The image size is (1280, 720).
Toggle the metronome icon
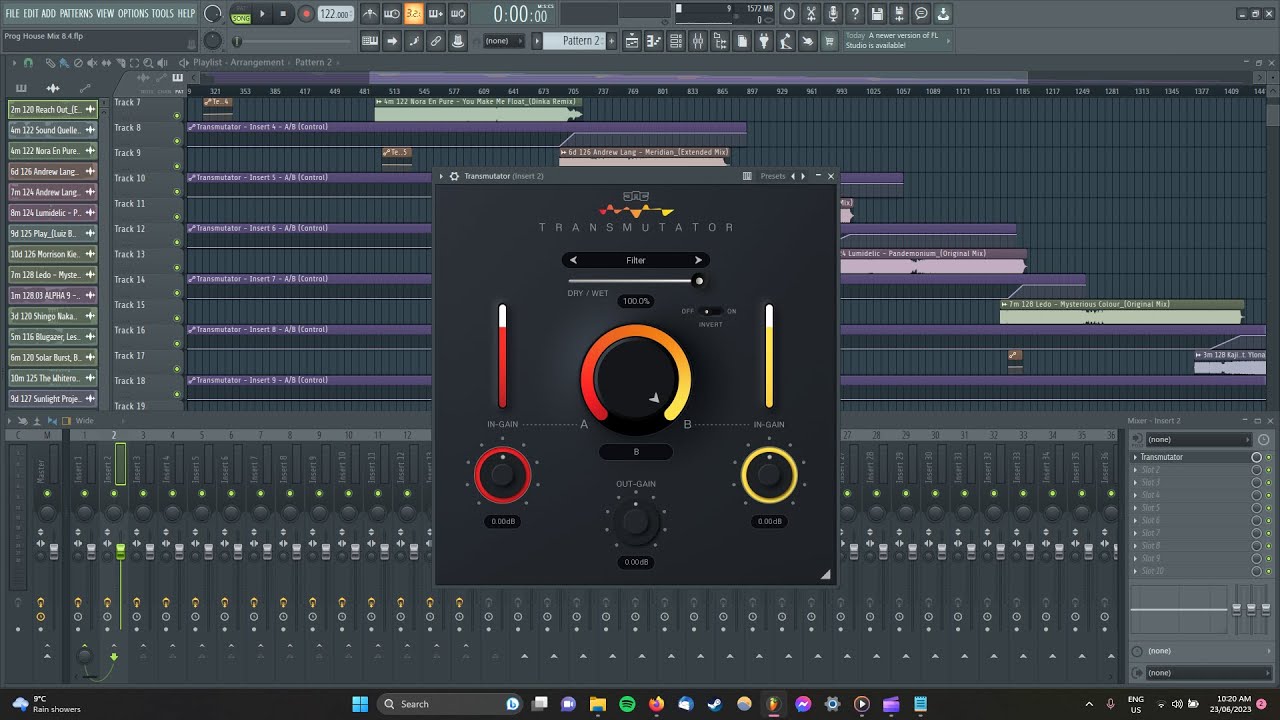[x=370, y=14]
